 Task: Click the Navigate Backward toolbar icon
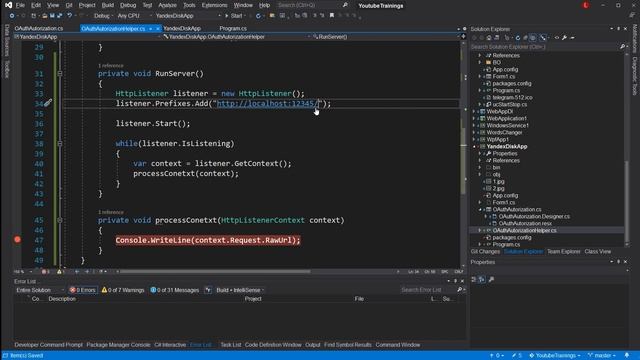click(x=12, y=16)
